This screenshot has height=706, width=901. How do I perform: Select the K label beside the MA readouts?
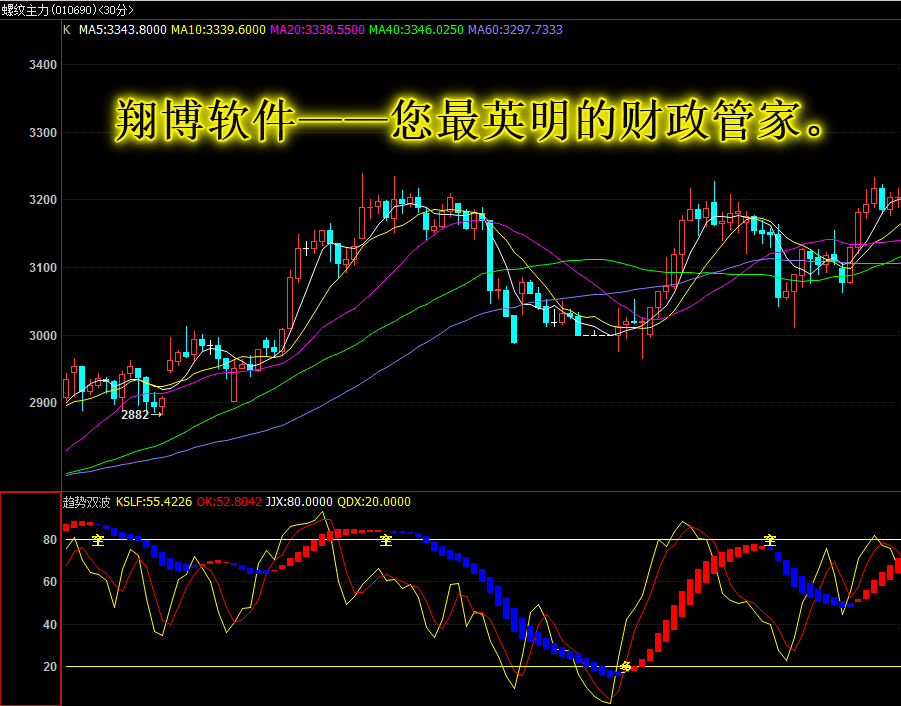coord(67,30)
